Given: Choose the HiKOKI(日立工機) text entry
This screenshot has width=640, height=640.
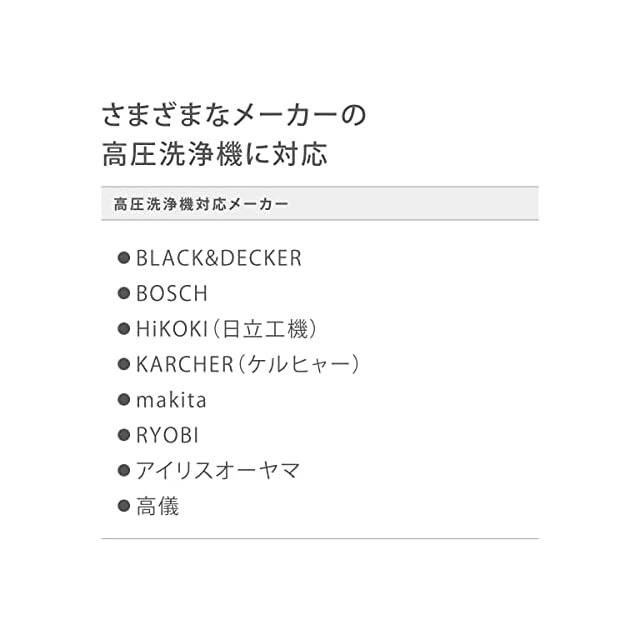Looking at the screenshot, I should 232,329.
